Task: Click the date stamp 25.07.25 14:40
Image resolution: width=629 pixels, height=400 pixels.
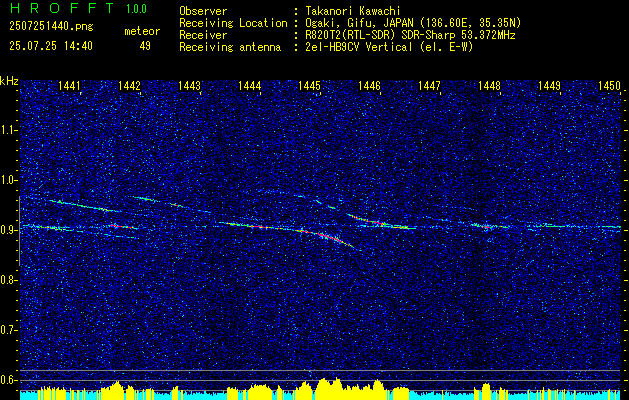Action: point(51,46)
